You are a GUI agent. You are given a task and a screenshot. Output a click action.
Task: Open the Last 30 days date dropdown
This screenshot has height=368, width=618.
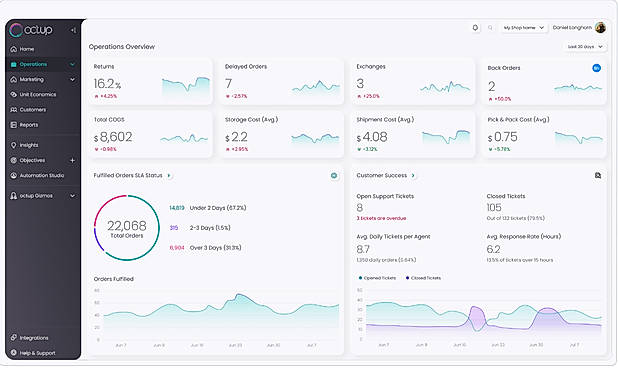pos(585,46)
